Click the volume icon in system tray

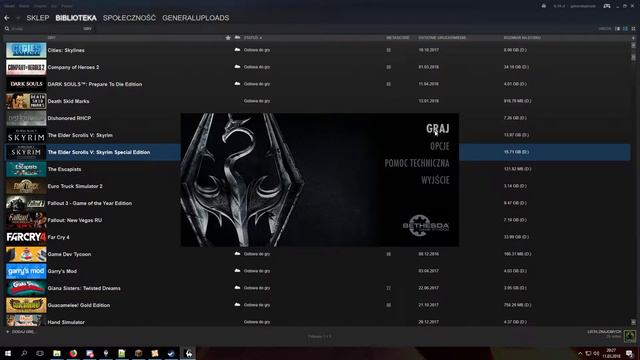(x=596, y=353)
